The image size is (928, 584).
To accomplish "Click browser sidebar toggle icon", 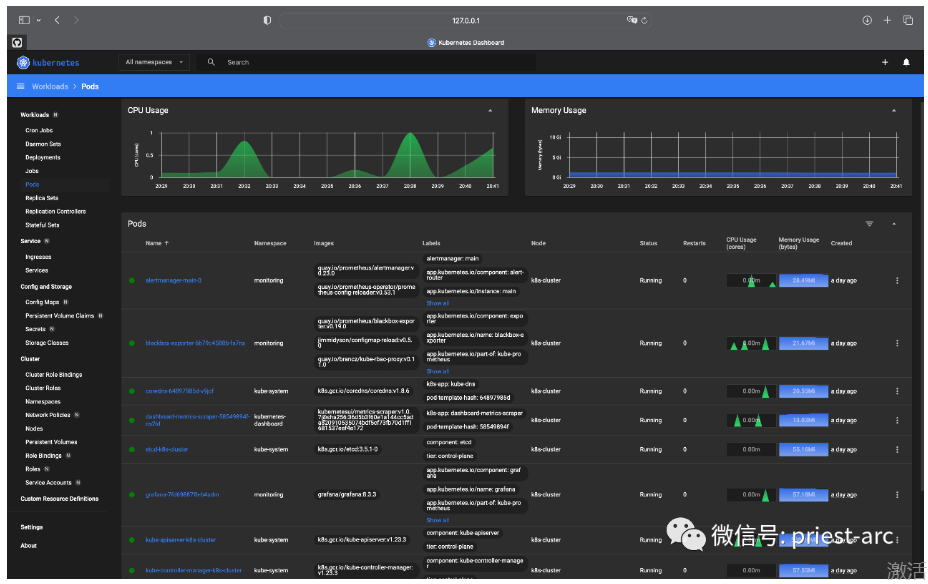I will pyautogui.click(x=24, y=20).
